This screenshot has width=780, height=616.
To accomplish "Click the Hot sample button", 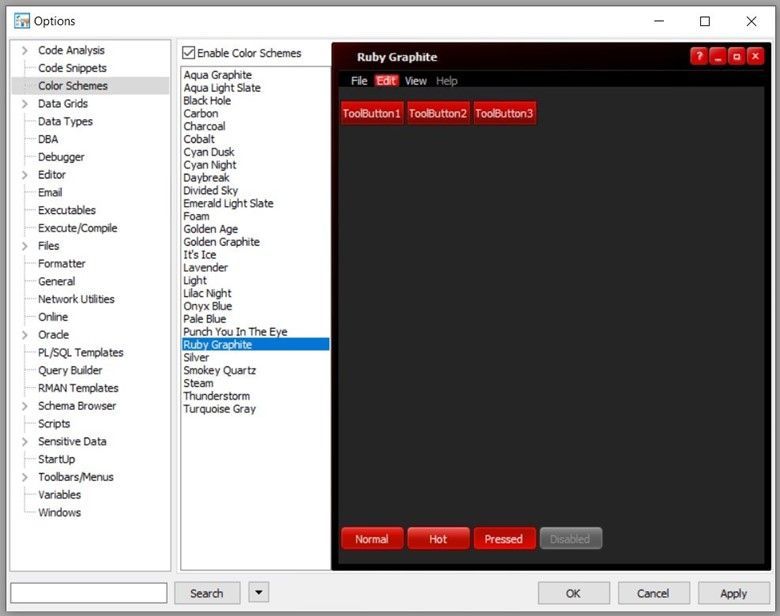I will 438,539.
